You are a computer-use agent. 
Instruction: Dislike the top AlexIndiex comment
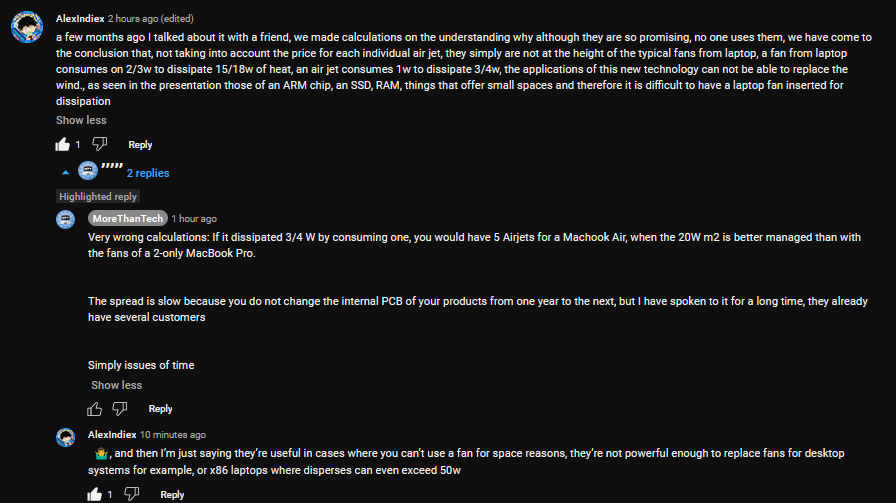(x=100, y=145)
